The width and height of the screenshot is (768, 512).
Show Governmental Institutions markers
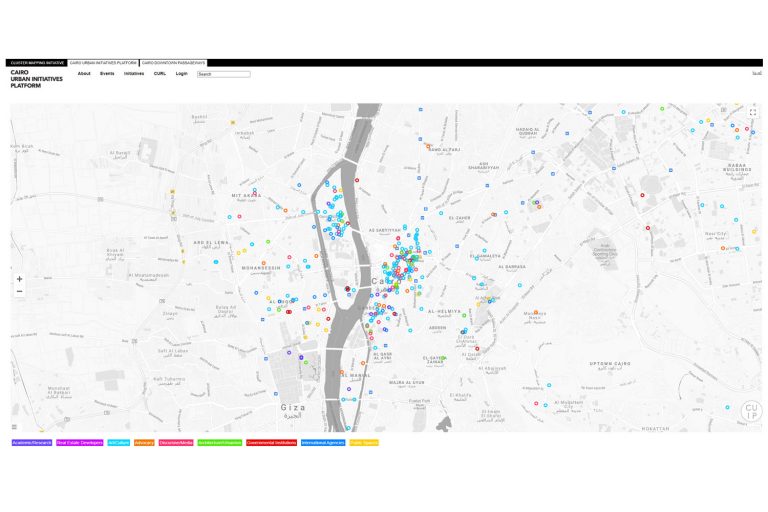(x=272, y=442)
